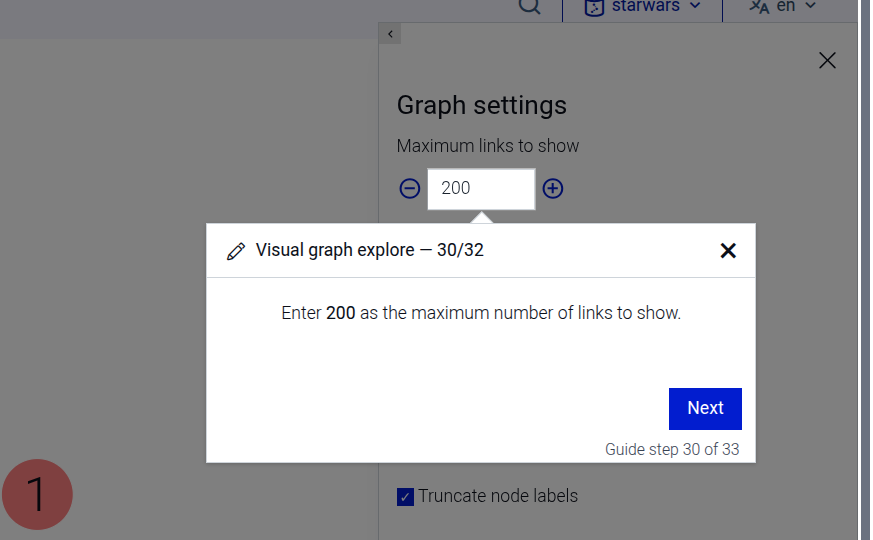
Task: Click the red circle numbered 1
Action: click(x=37, y=494)
